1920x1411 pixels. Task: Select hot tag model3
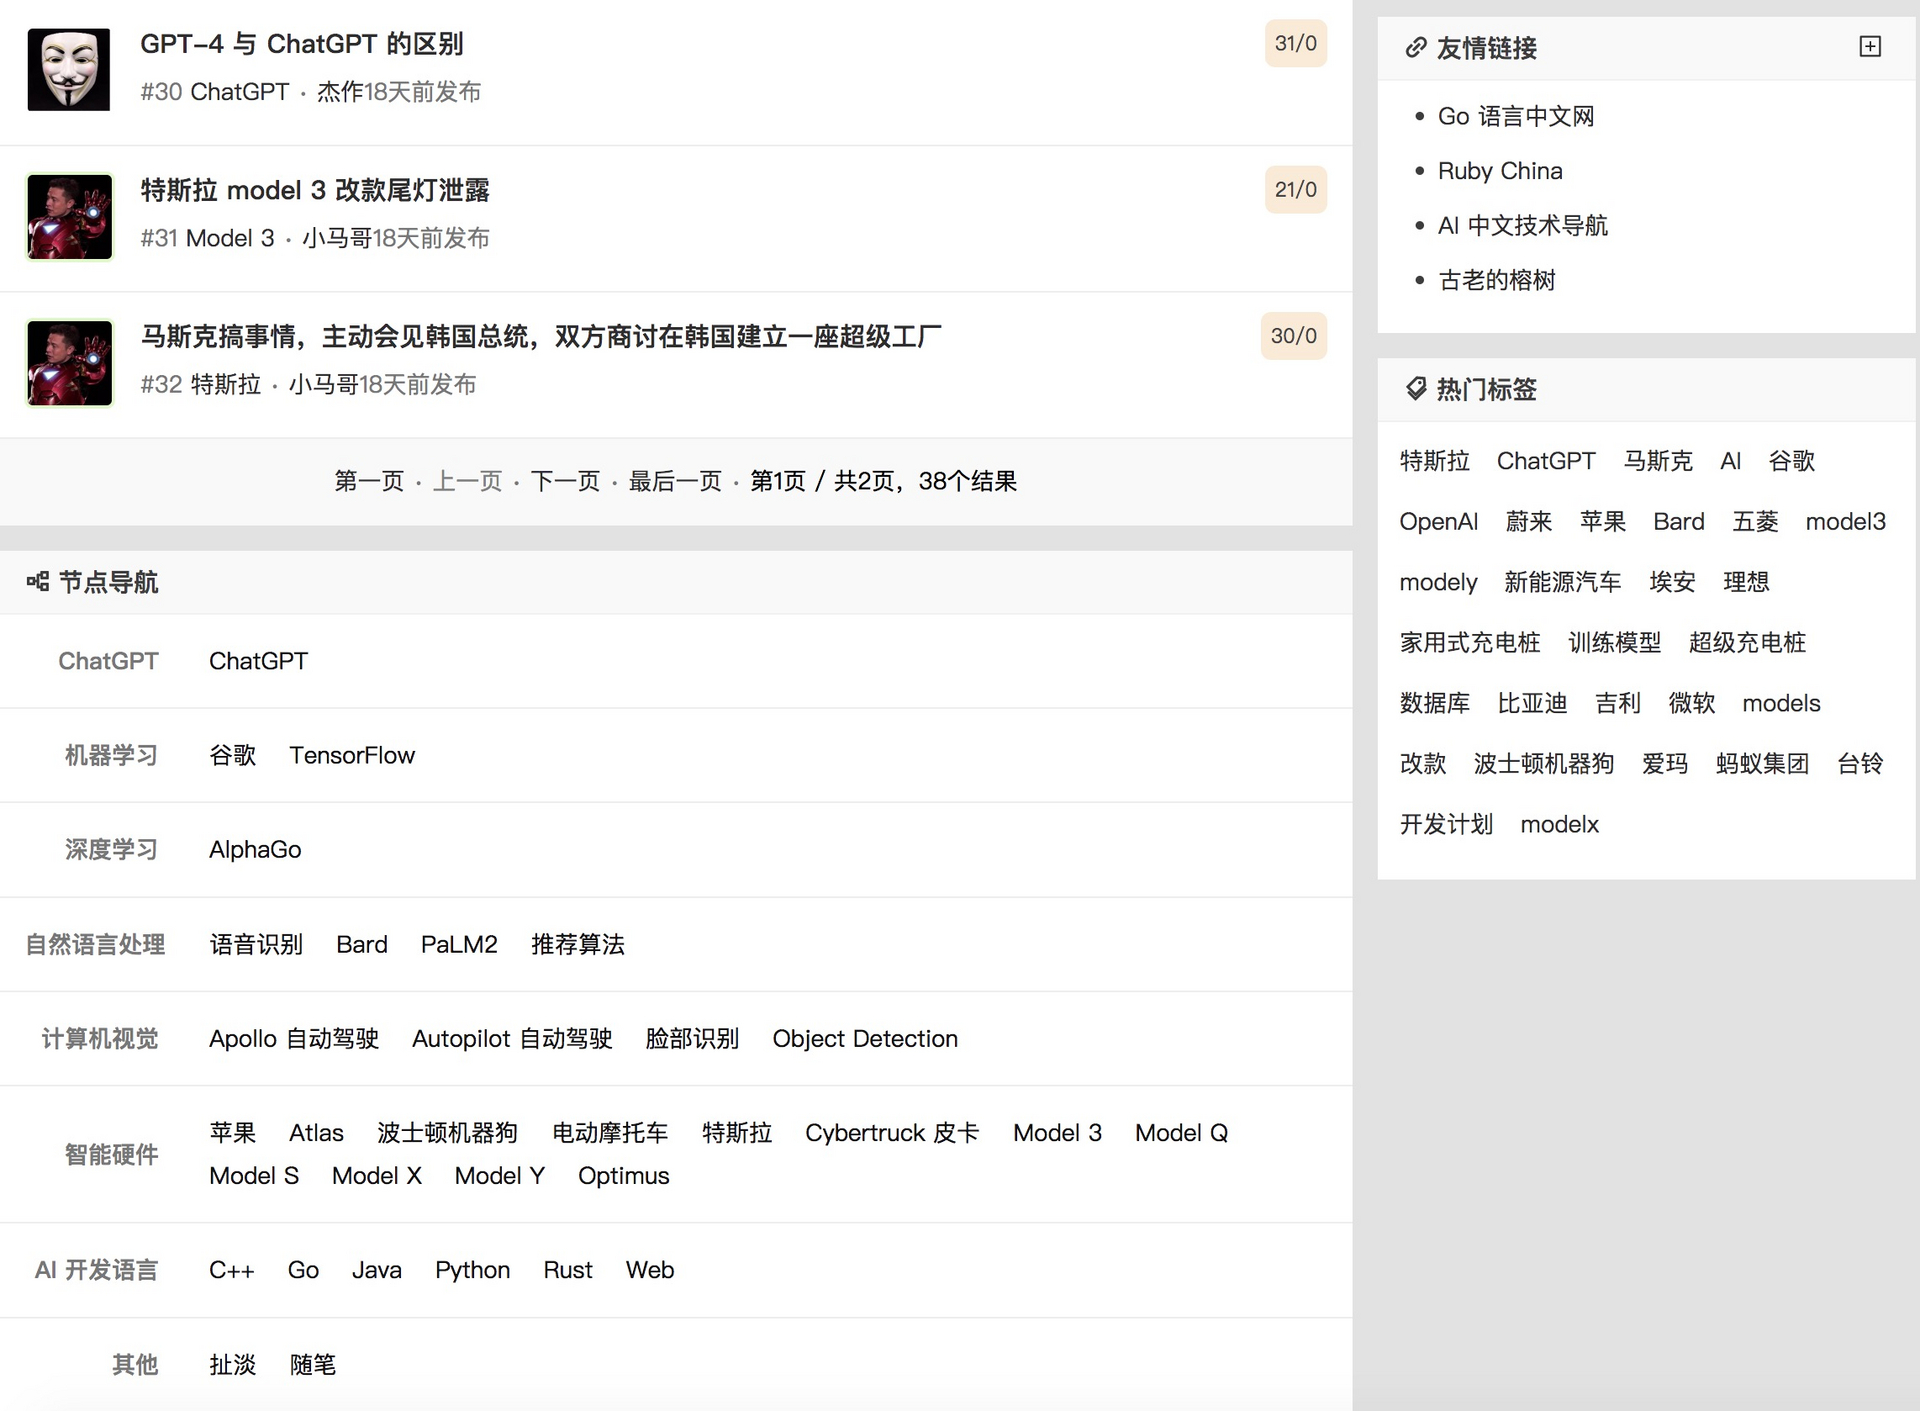(1845, 521)
